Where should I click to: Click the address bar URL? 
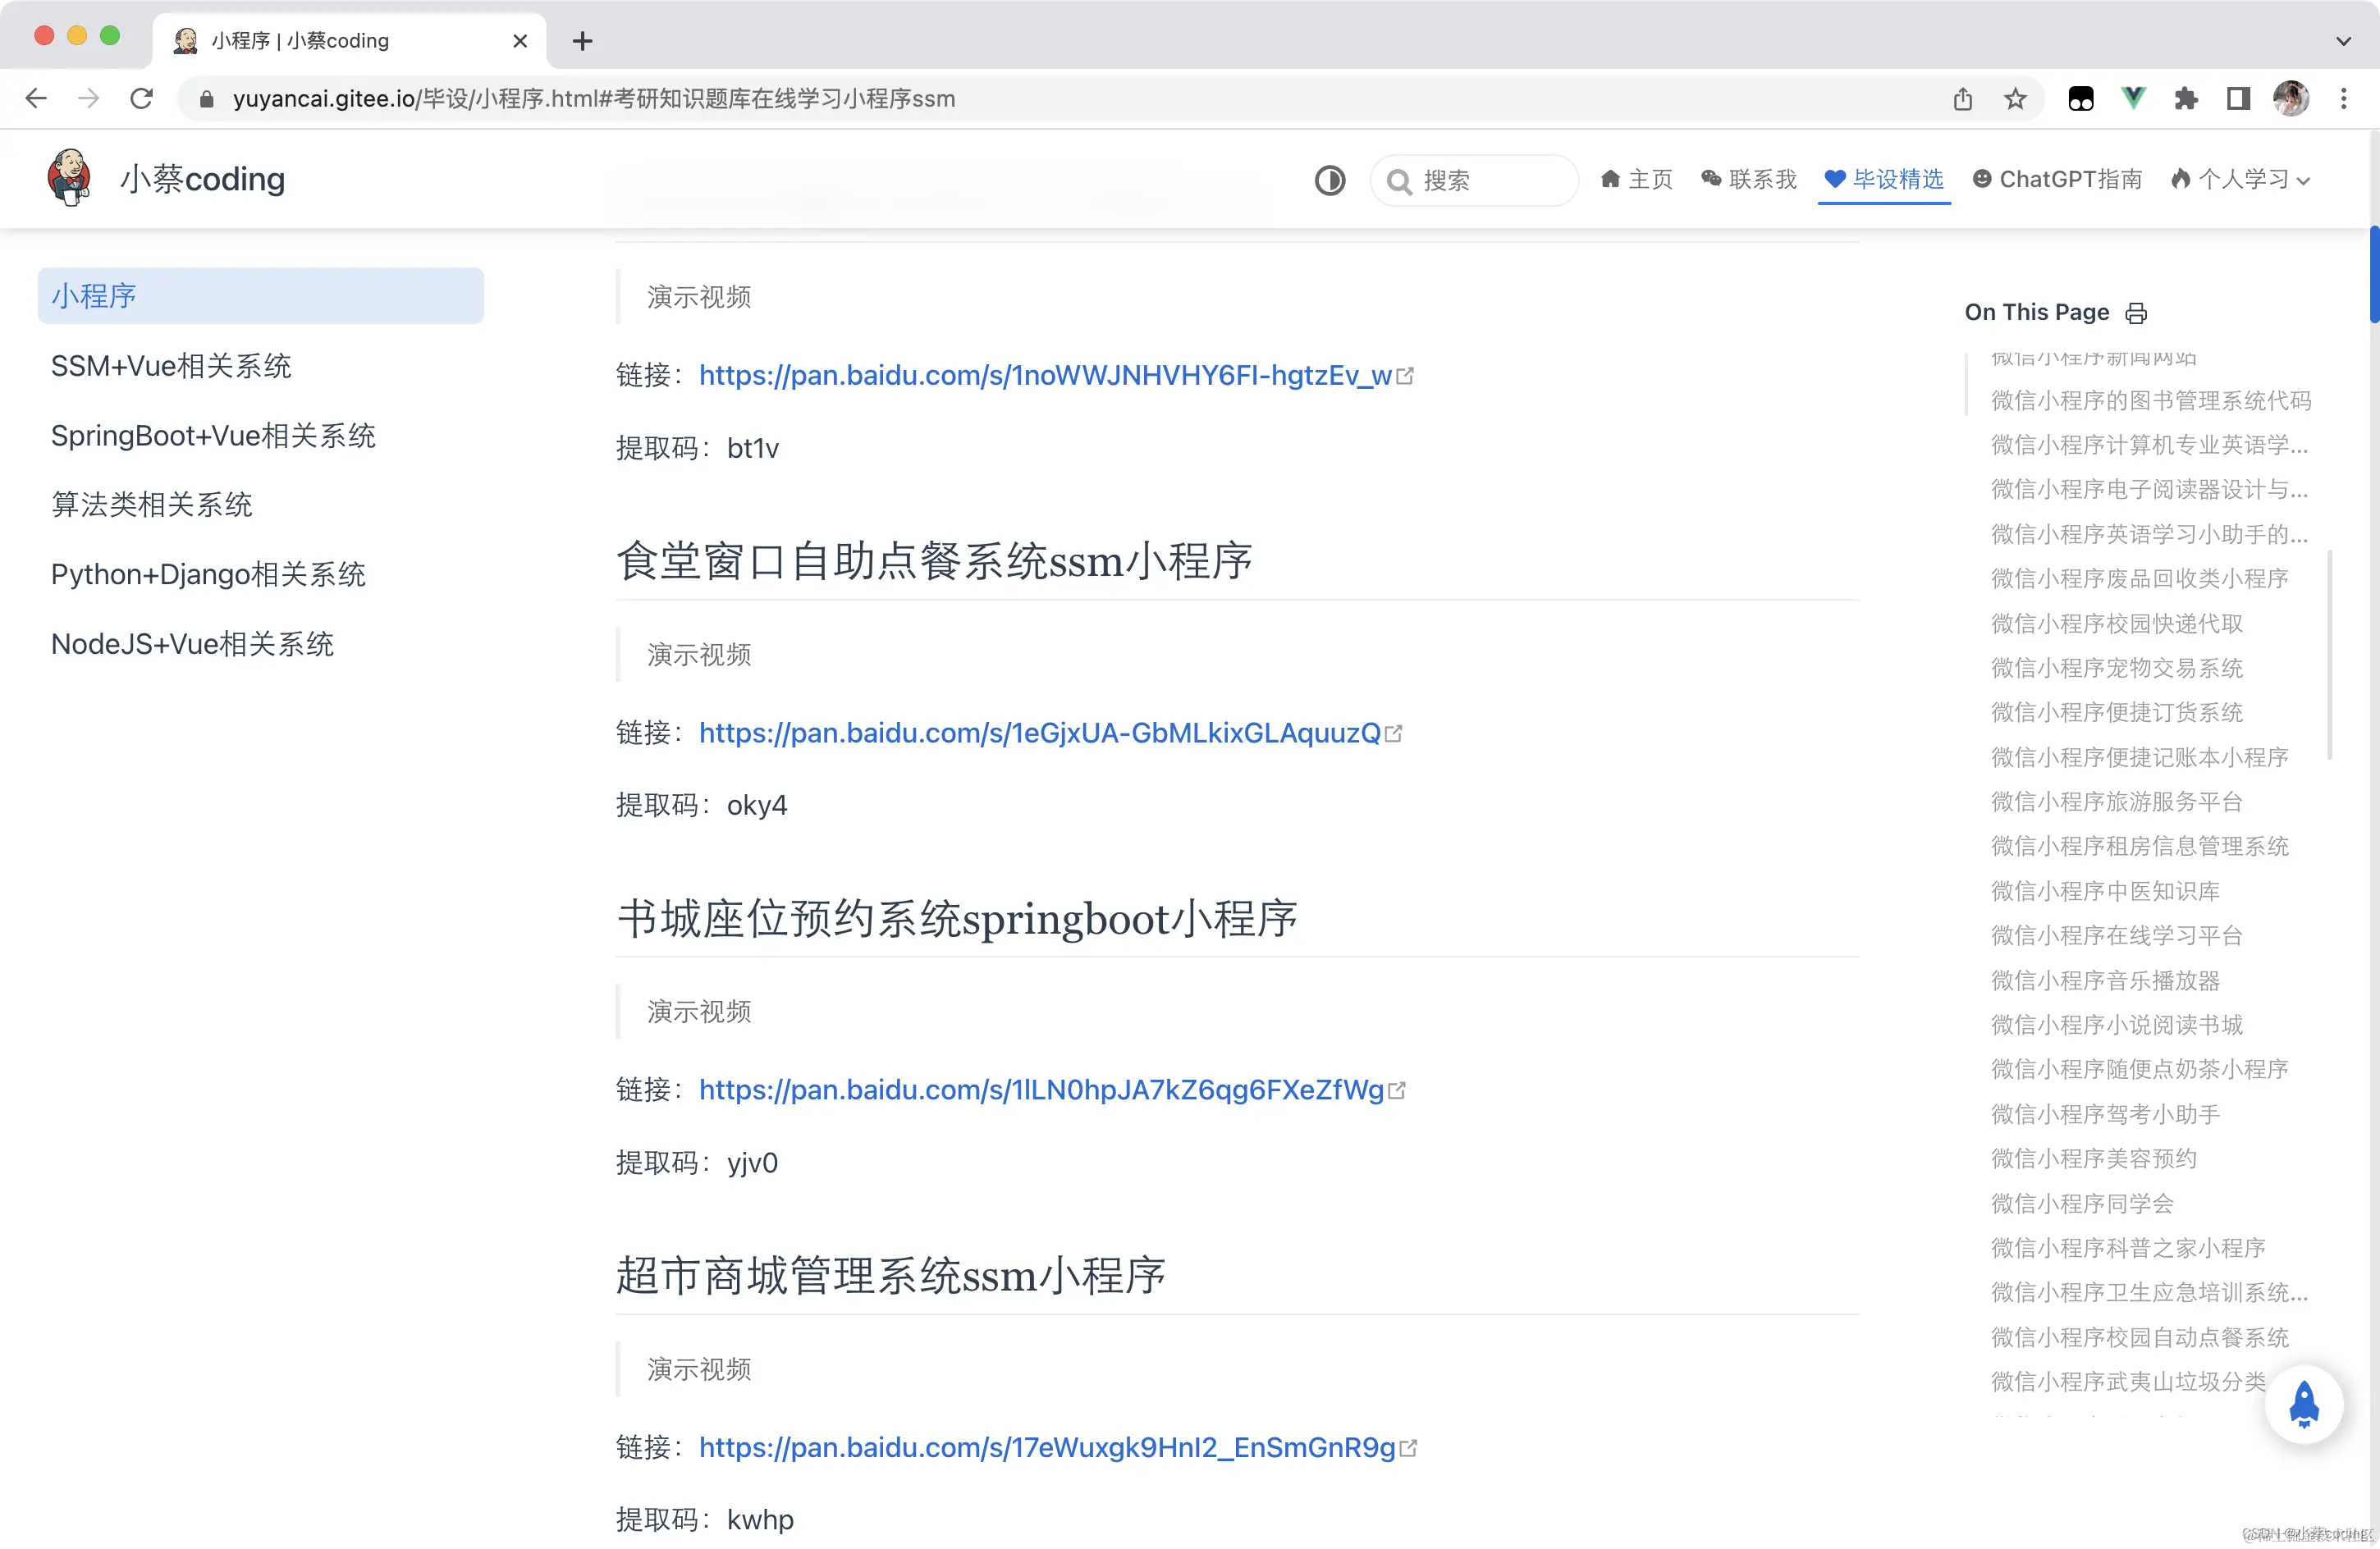594,98
